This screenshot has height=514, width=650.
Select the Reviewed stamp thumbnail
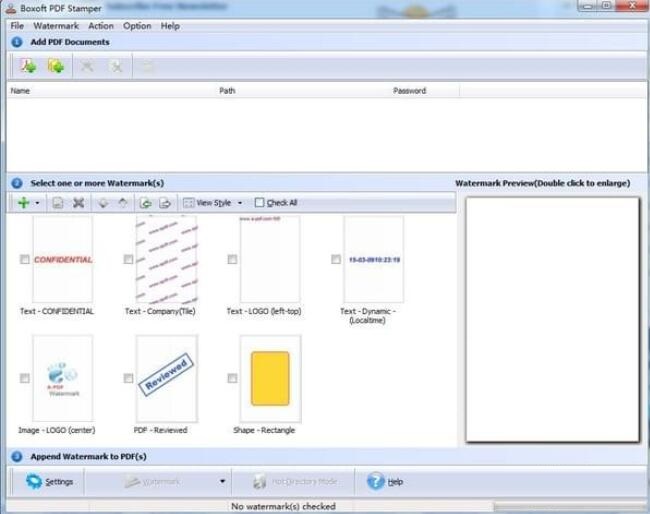(166, 378)
